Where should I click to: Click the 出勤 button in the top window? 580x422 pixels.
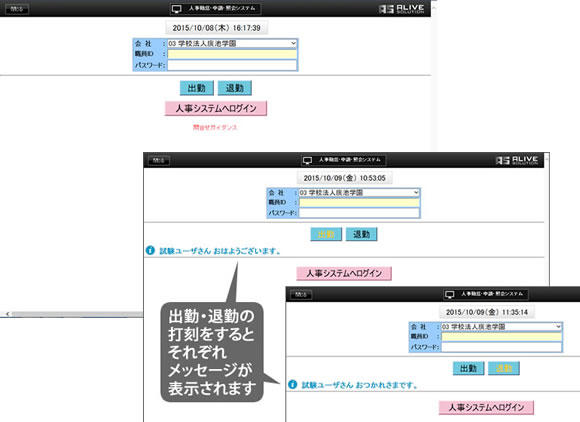click(x=197, y=88)
